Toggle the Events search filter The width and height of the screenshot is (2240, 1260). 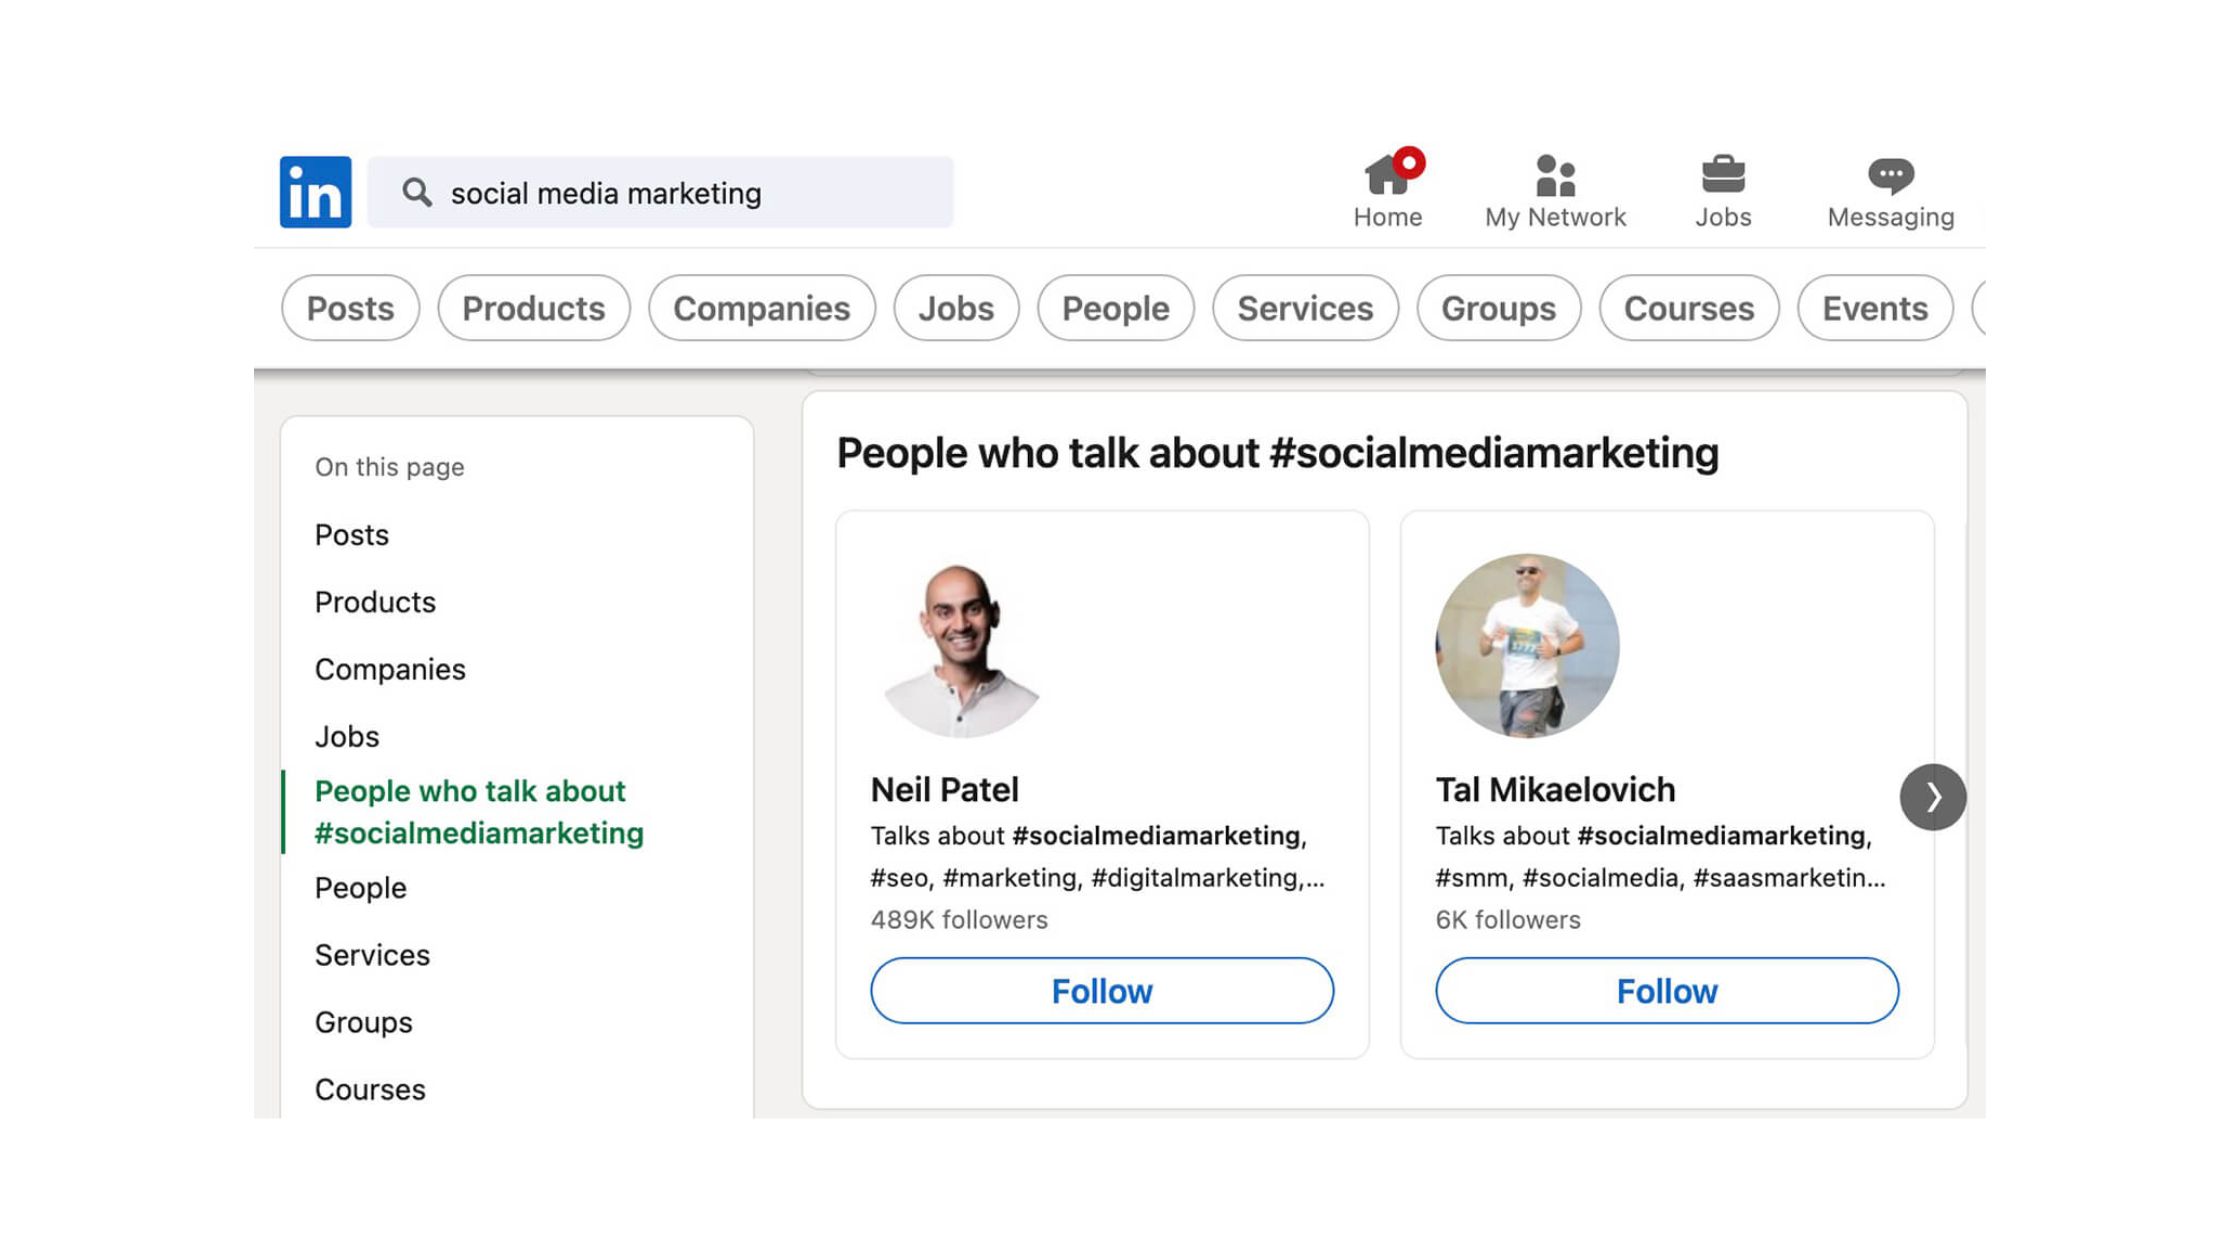coord(1874,309)
